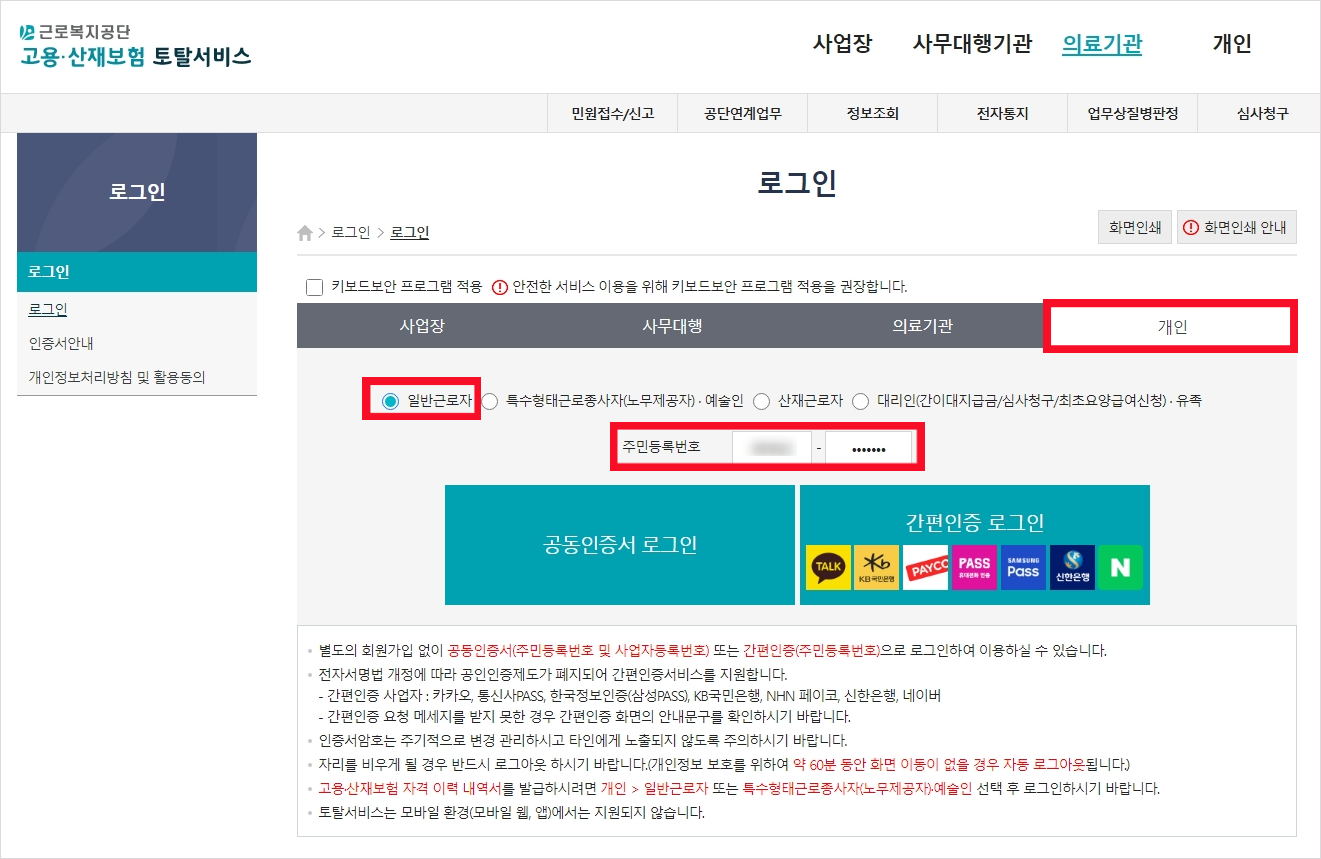Select the pink PASS carrier icon
The image size is (1321, 859).
974,567
